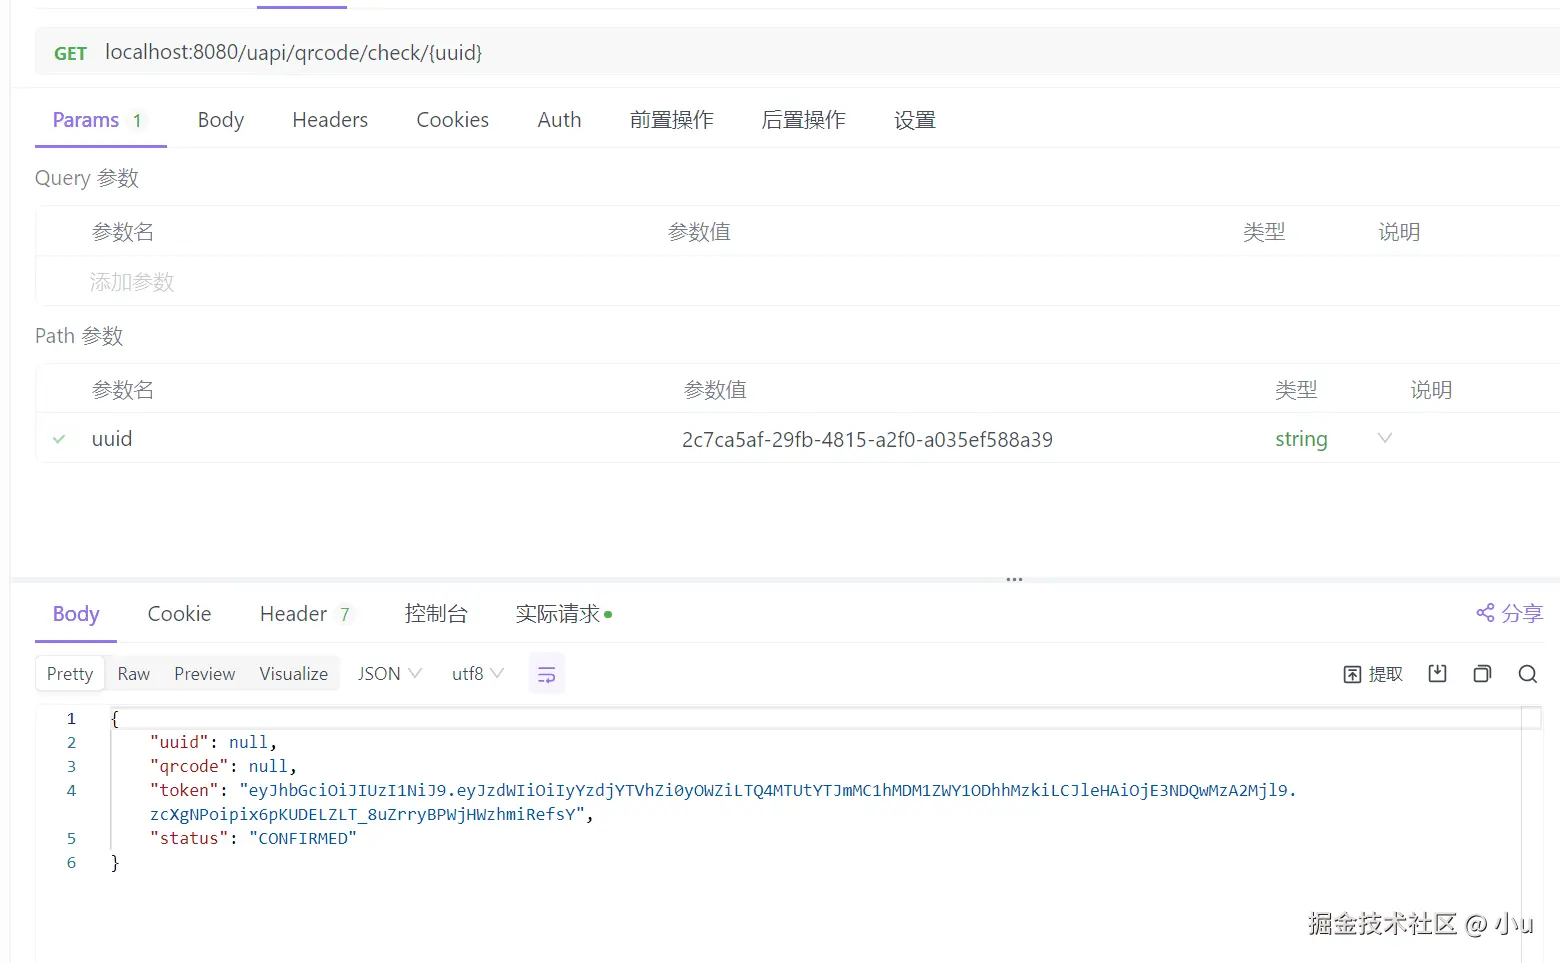1560x963 pixels.
Task: Open the 实际请求 actual request indicator
Action: coord(557,613)
